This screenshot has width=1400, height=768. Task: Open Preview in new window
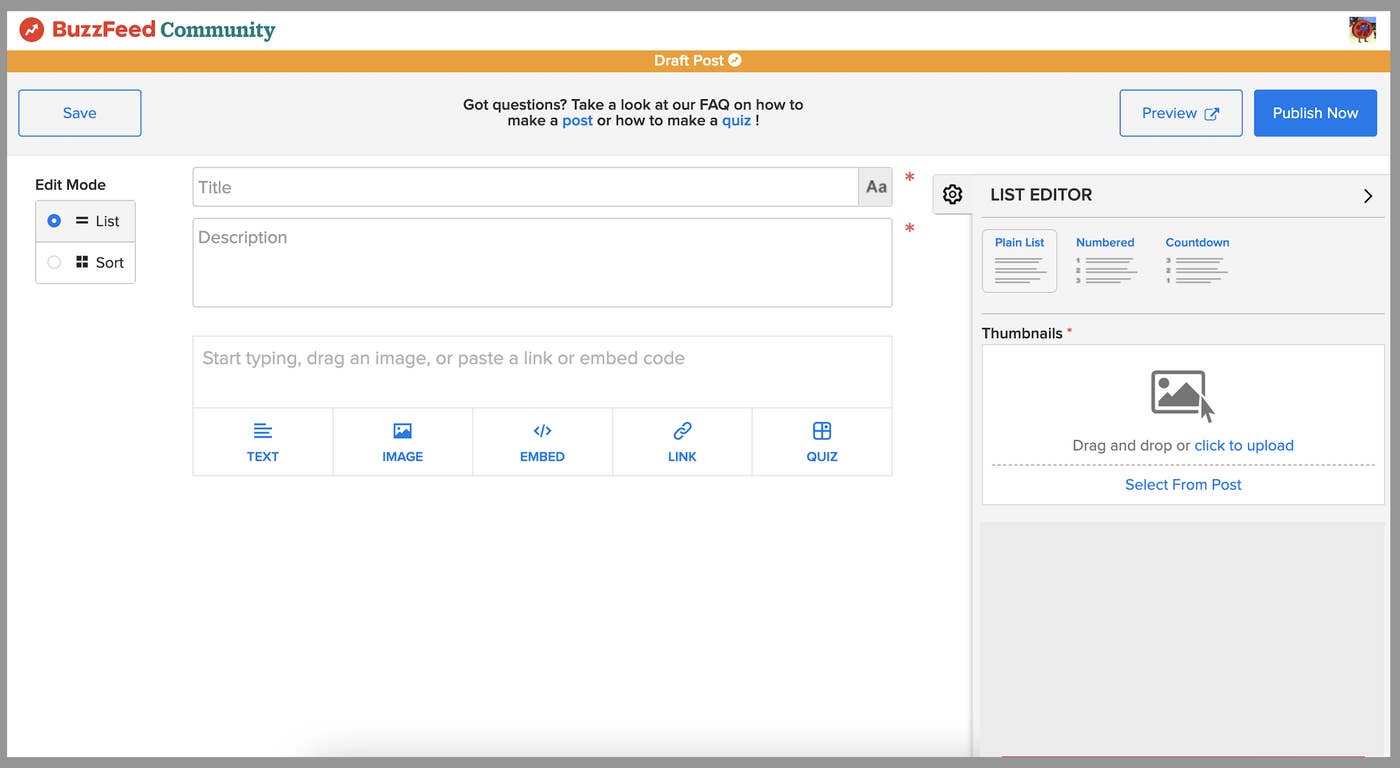click(1180, 113)
